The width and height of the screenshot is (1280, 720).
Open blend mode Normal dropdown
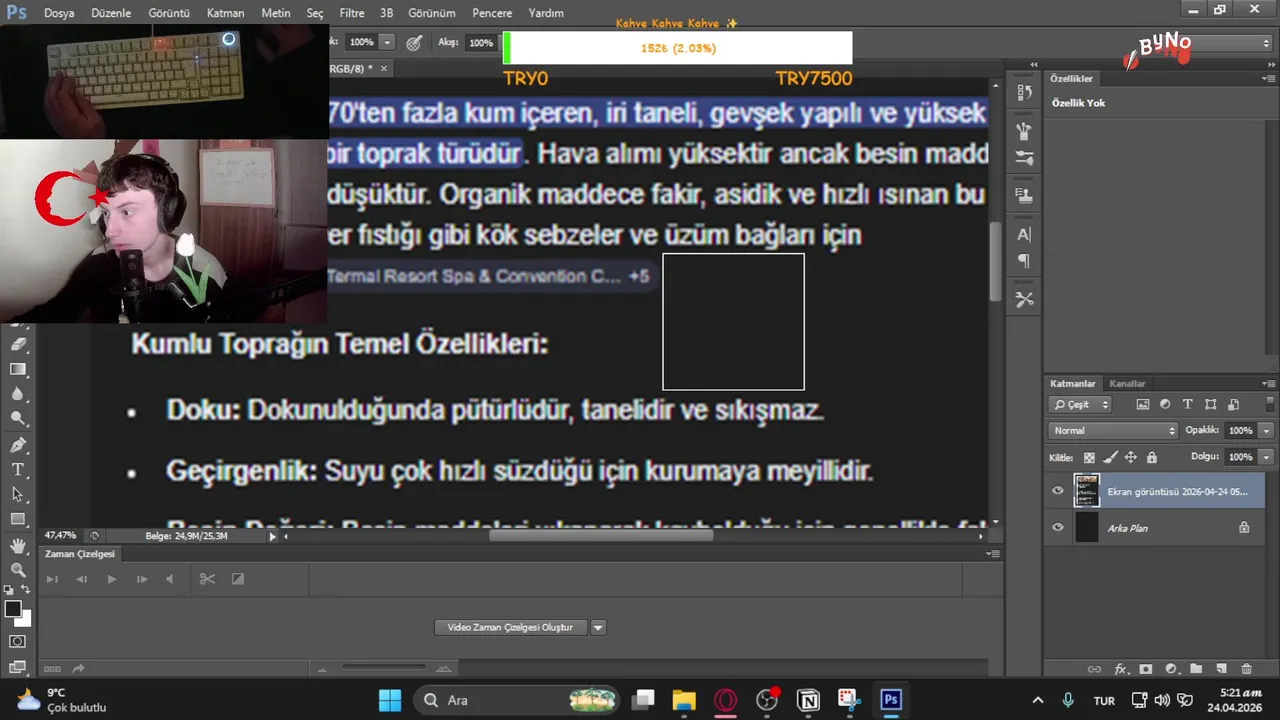pyautogui.click(x=1114, y=430)
